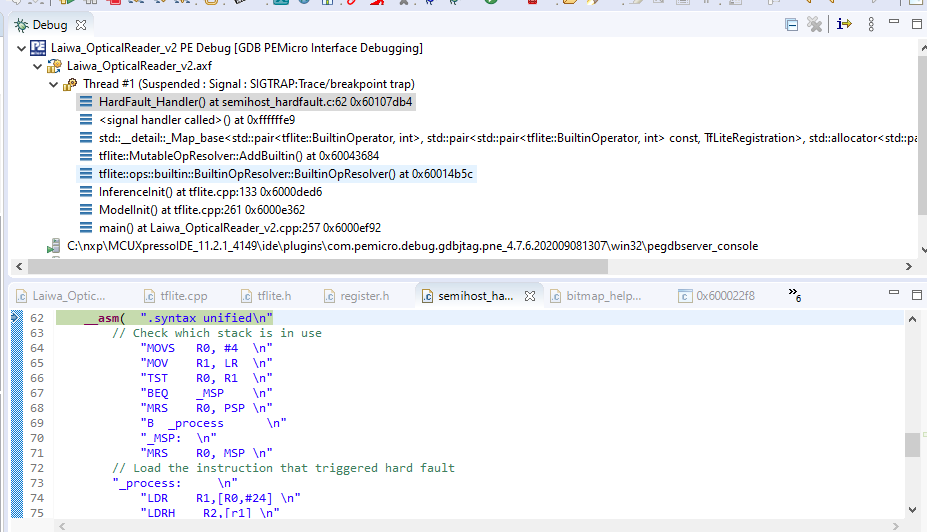Click comment "Check which stack is in use"
Viewport: 927px width, 532px height.
[217, 333]
